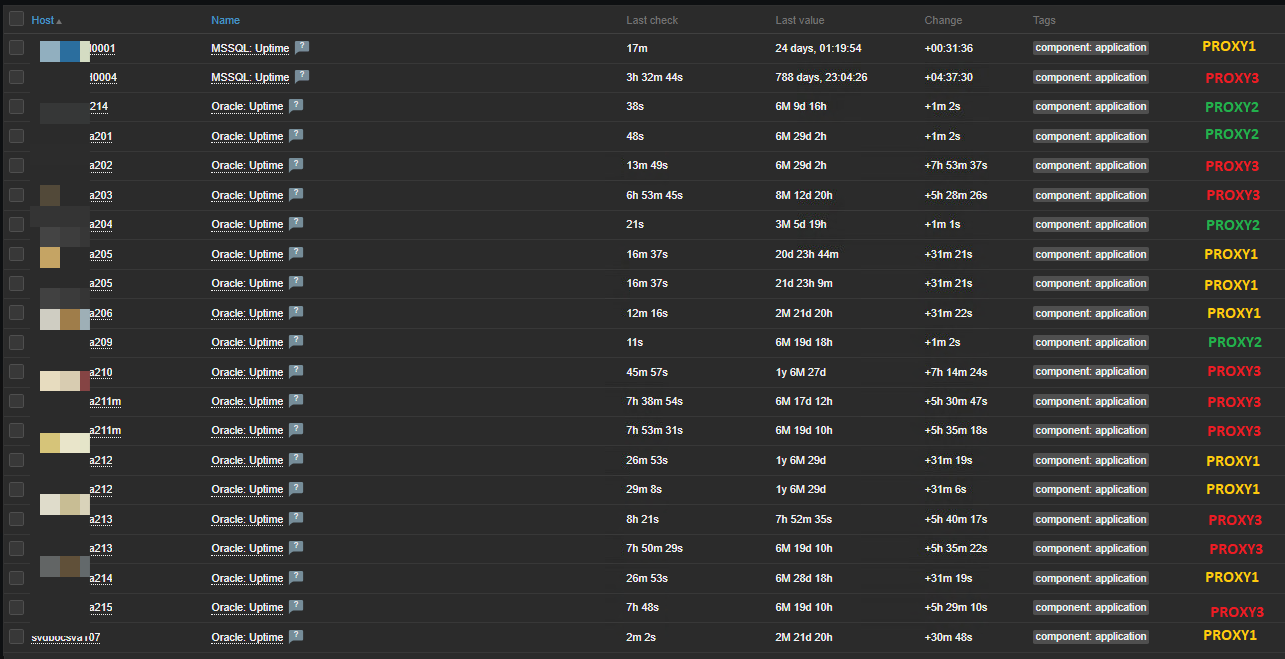Viewport: 1285px width, 659px height.
Task: Click question-mark icon in host a203 row
Action: pyautogui.click(x=296, y=195)
